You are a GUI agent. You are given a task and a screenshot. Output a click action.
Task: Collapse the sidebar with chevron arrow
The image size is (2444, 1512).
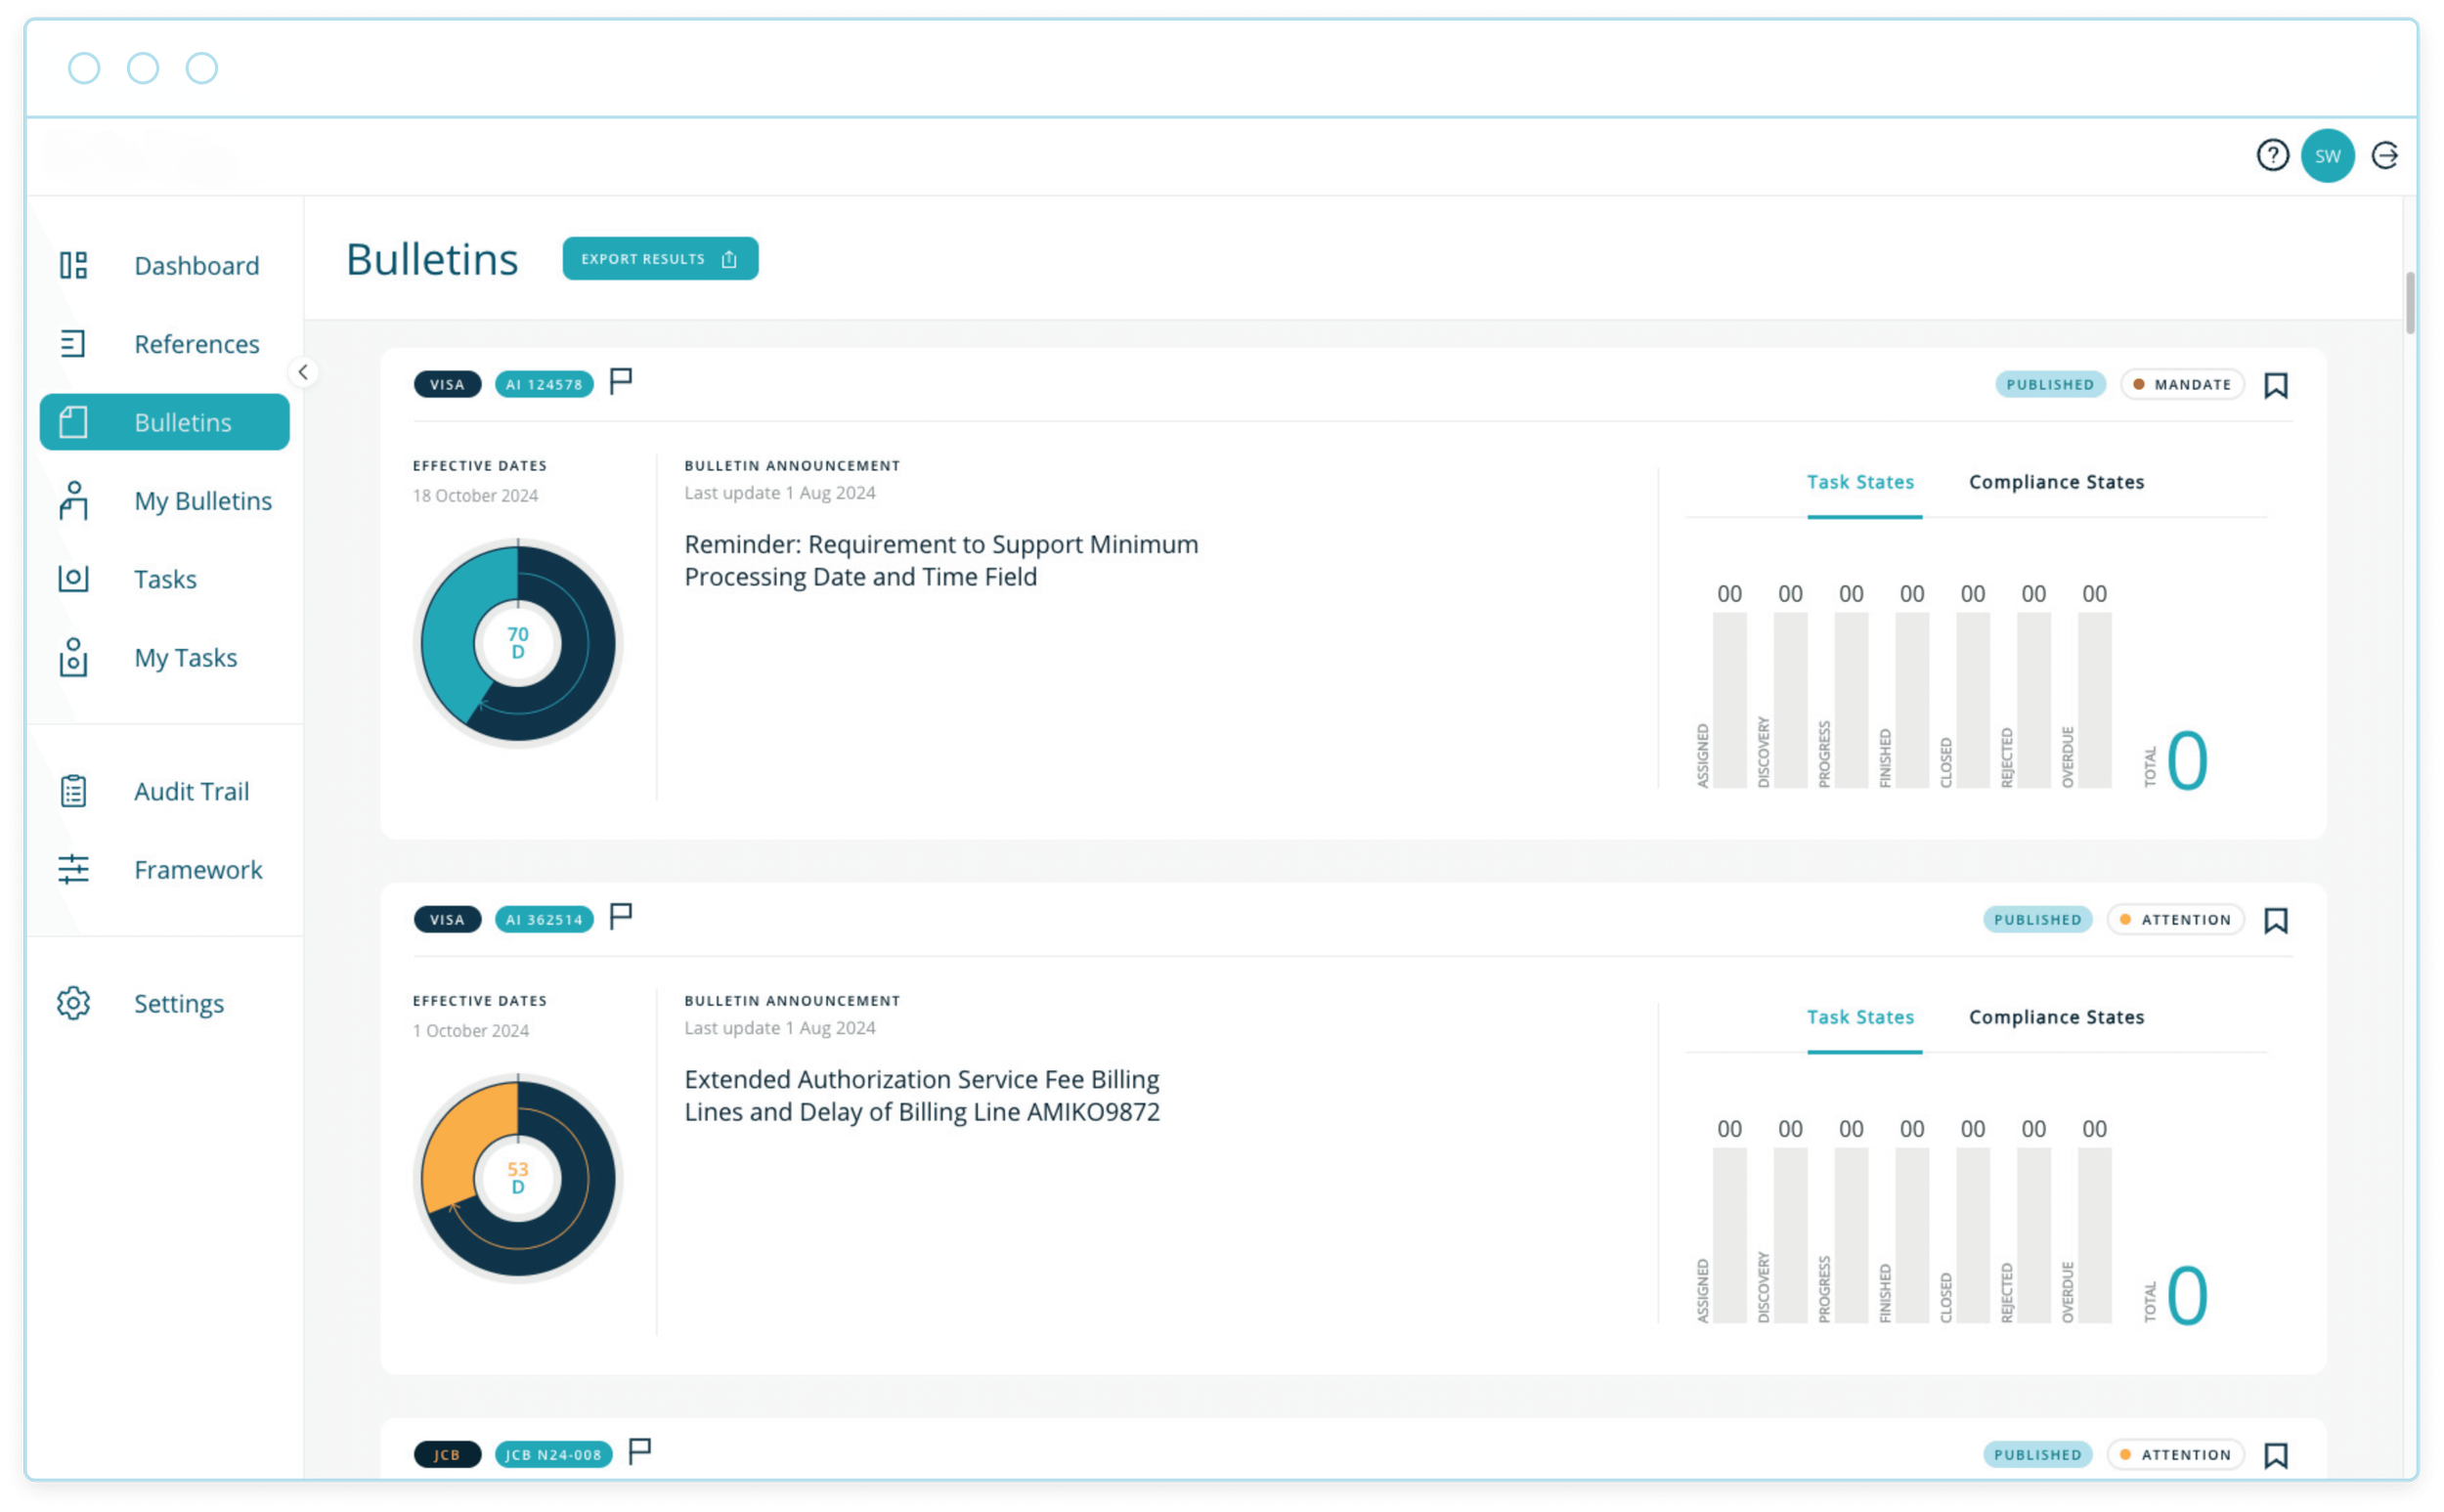pyautogui.click(x=303, y=372)
